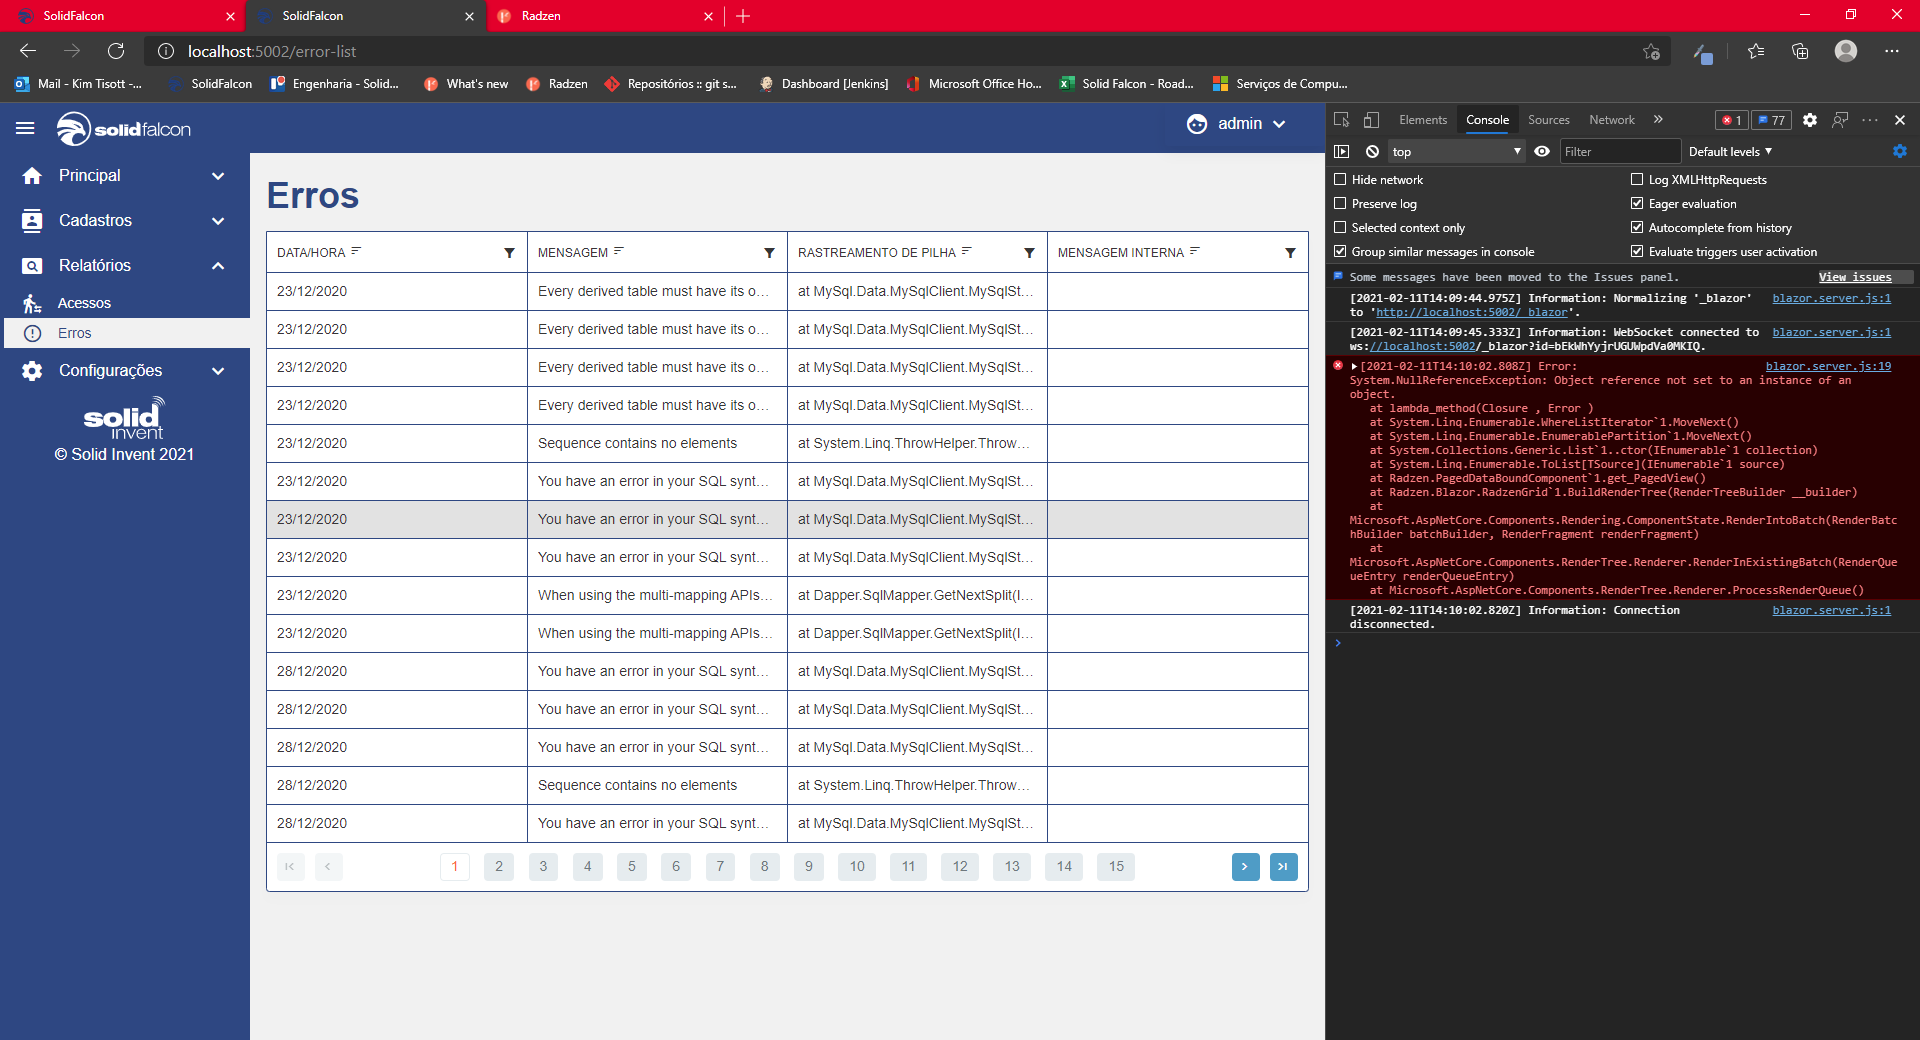Switch to Network tab in DevTools
1920x1040 pixels.
(1612, 120)
